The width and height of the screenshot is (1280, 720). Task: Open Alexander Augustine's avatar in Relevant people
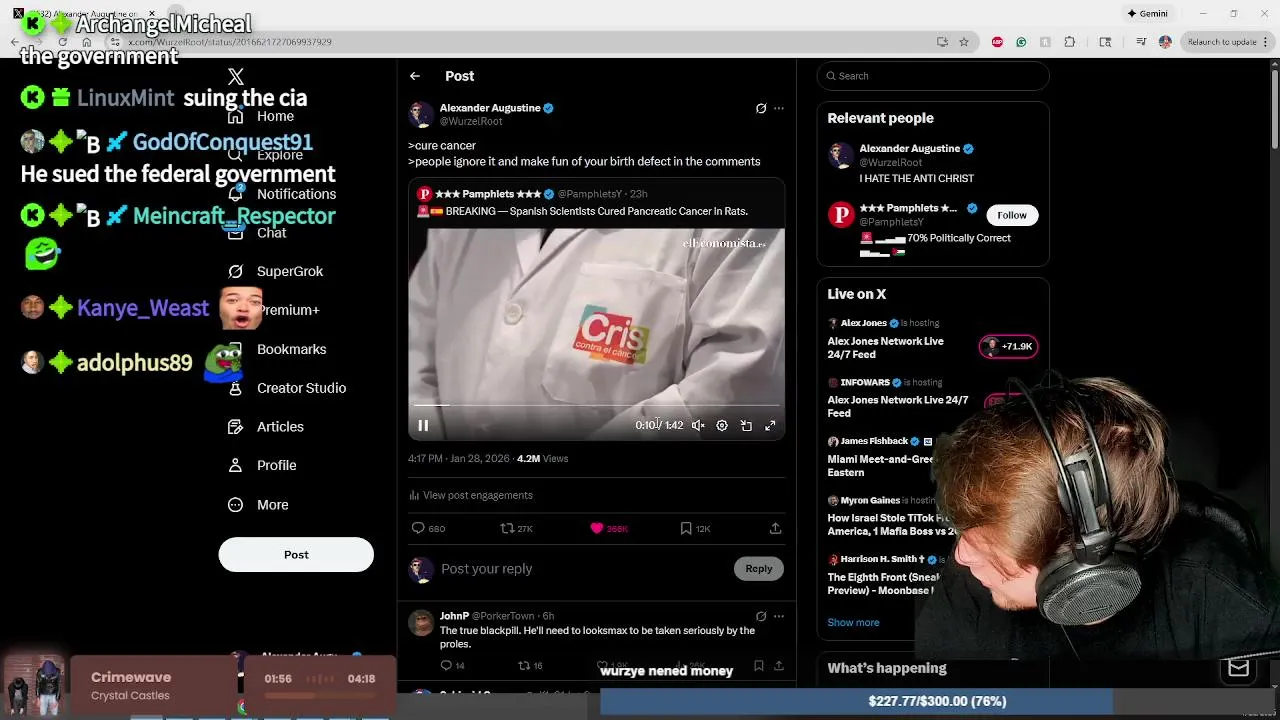841,155
